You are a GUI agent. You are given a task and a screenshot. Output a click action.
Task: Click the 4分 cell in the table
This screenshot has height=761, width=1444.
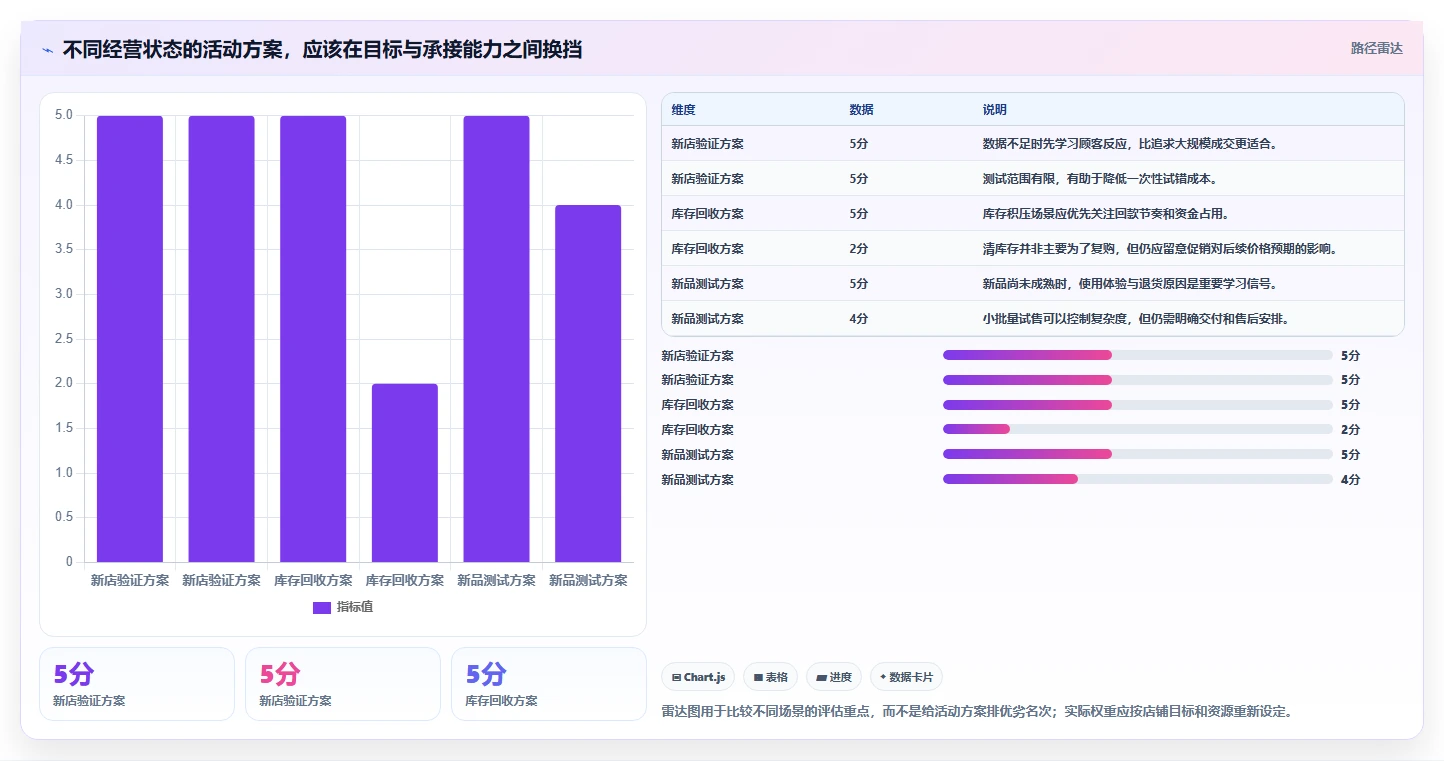[x=858, y=319]
